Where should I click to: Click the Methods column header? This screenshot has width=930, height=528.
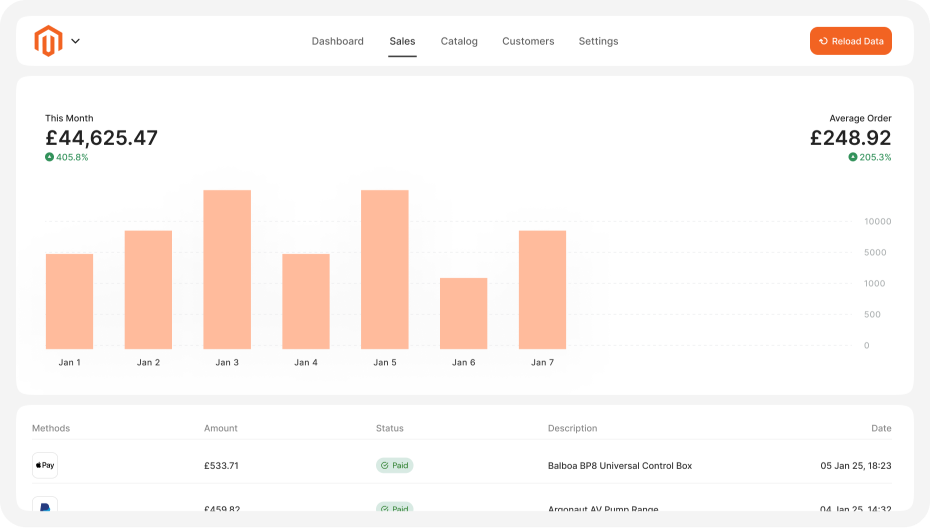click(x=51, y=428)
